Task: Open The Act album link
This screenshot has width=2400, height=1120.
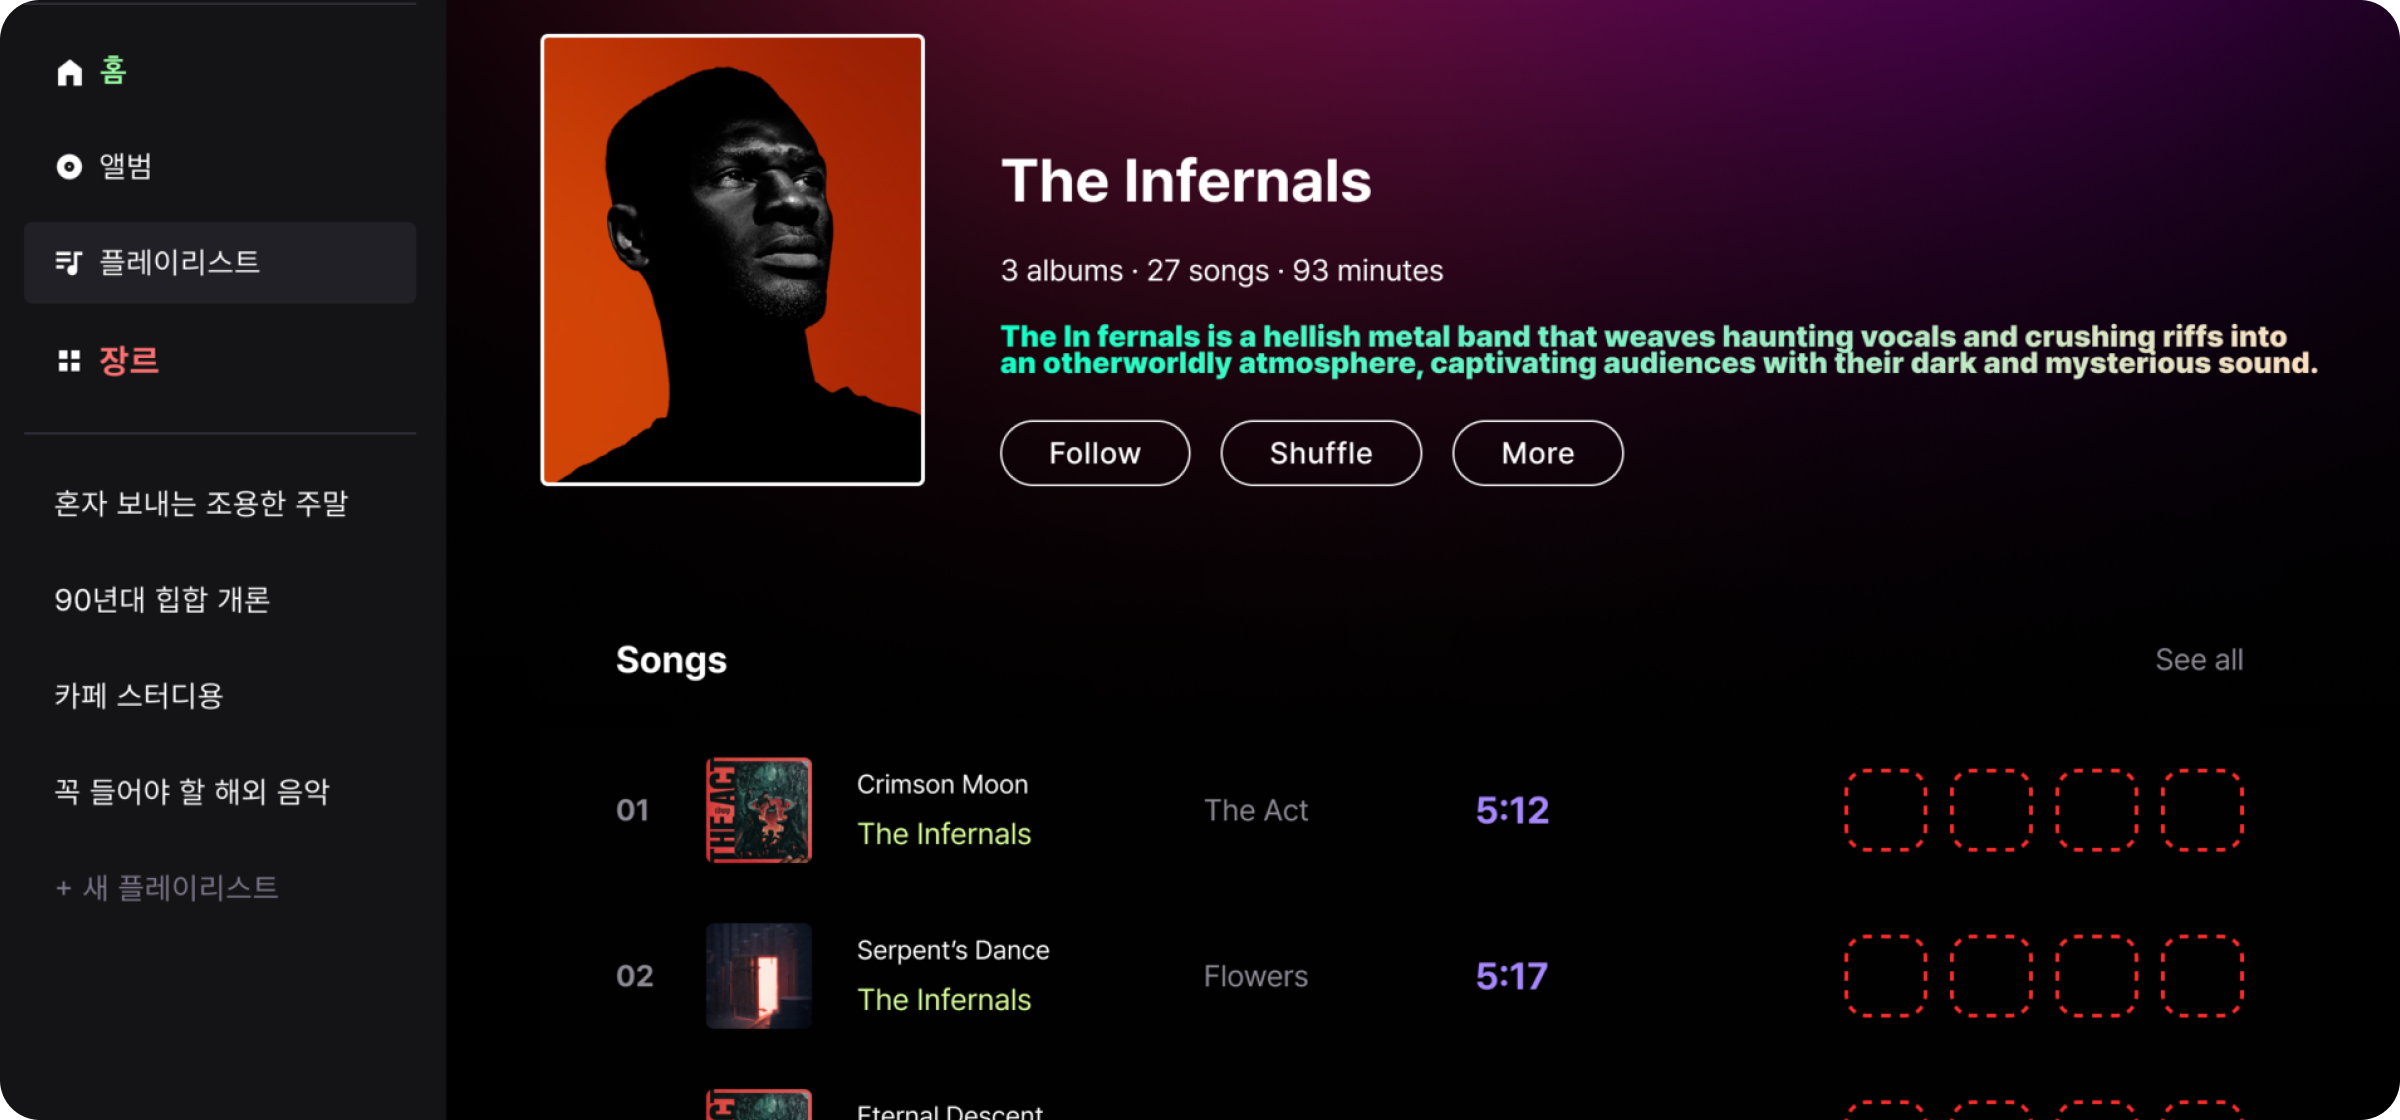Action: coord(1255,810)
